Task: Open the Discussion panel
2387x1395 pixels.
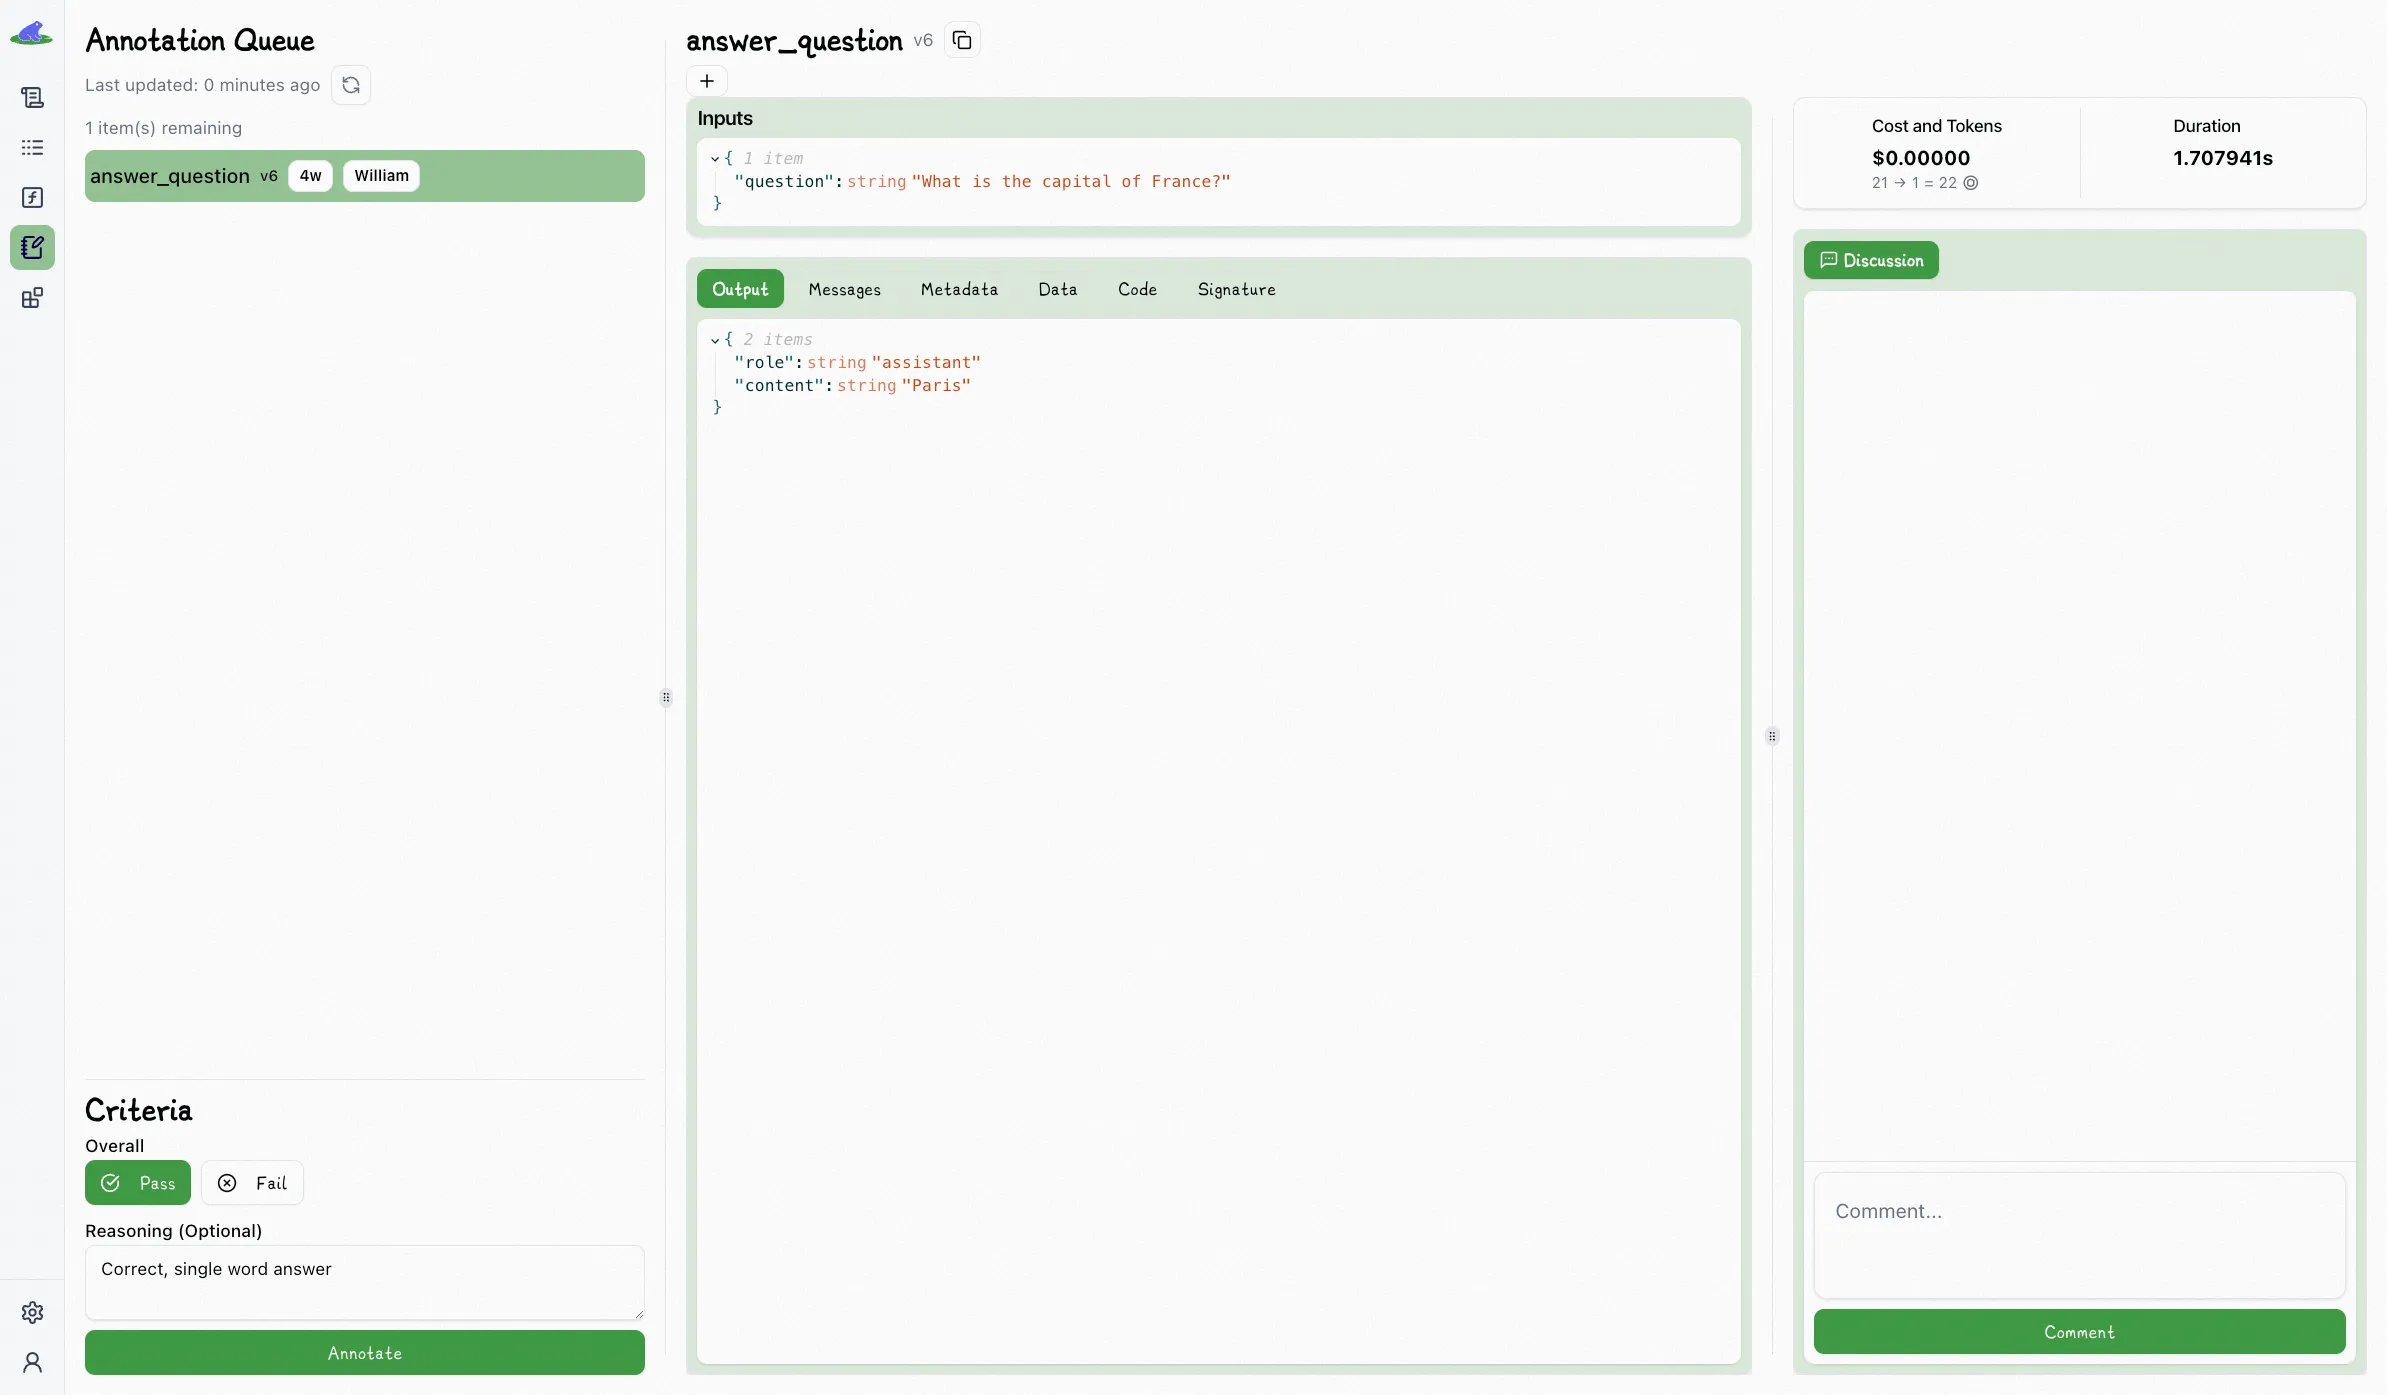Action: [1870, 260]
